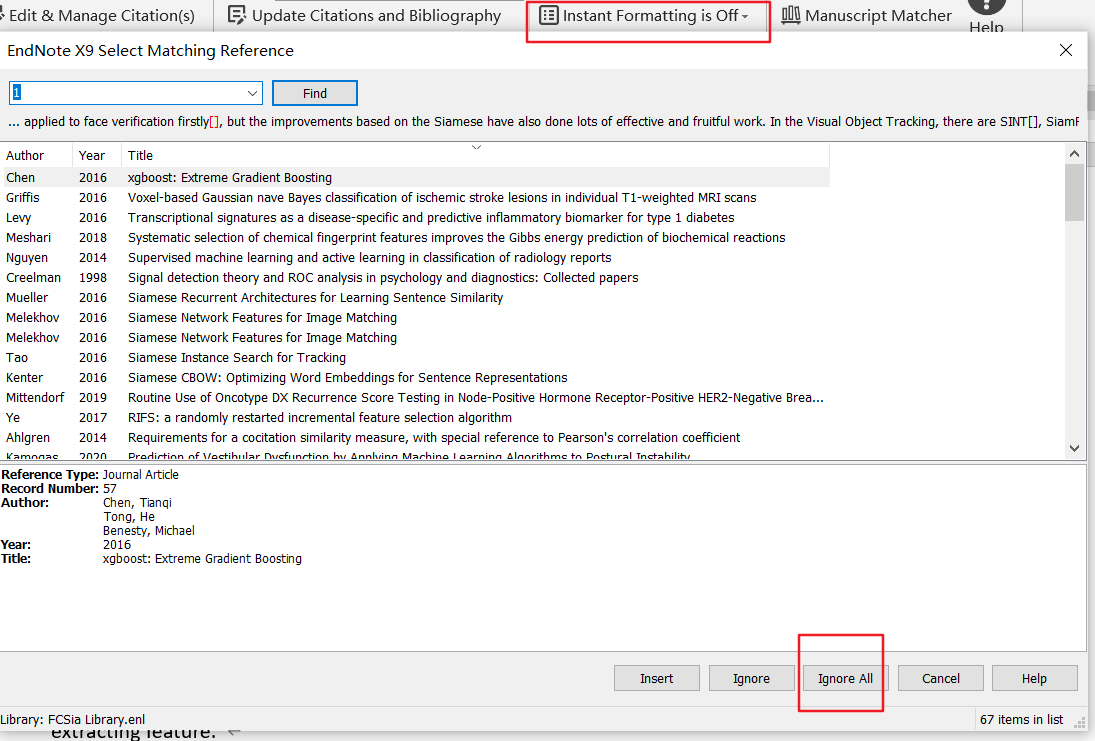Click the Ignore button
This screenshot has width=1095, height=741.
tap(751, 678)
